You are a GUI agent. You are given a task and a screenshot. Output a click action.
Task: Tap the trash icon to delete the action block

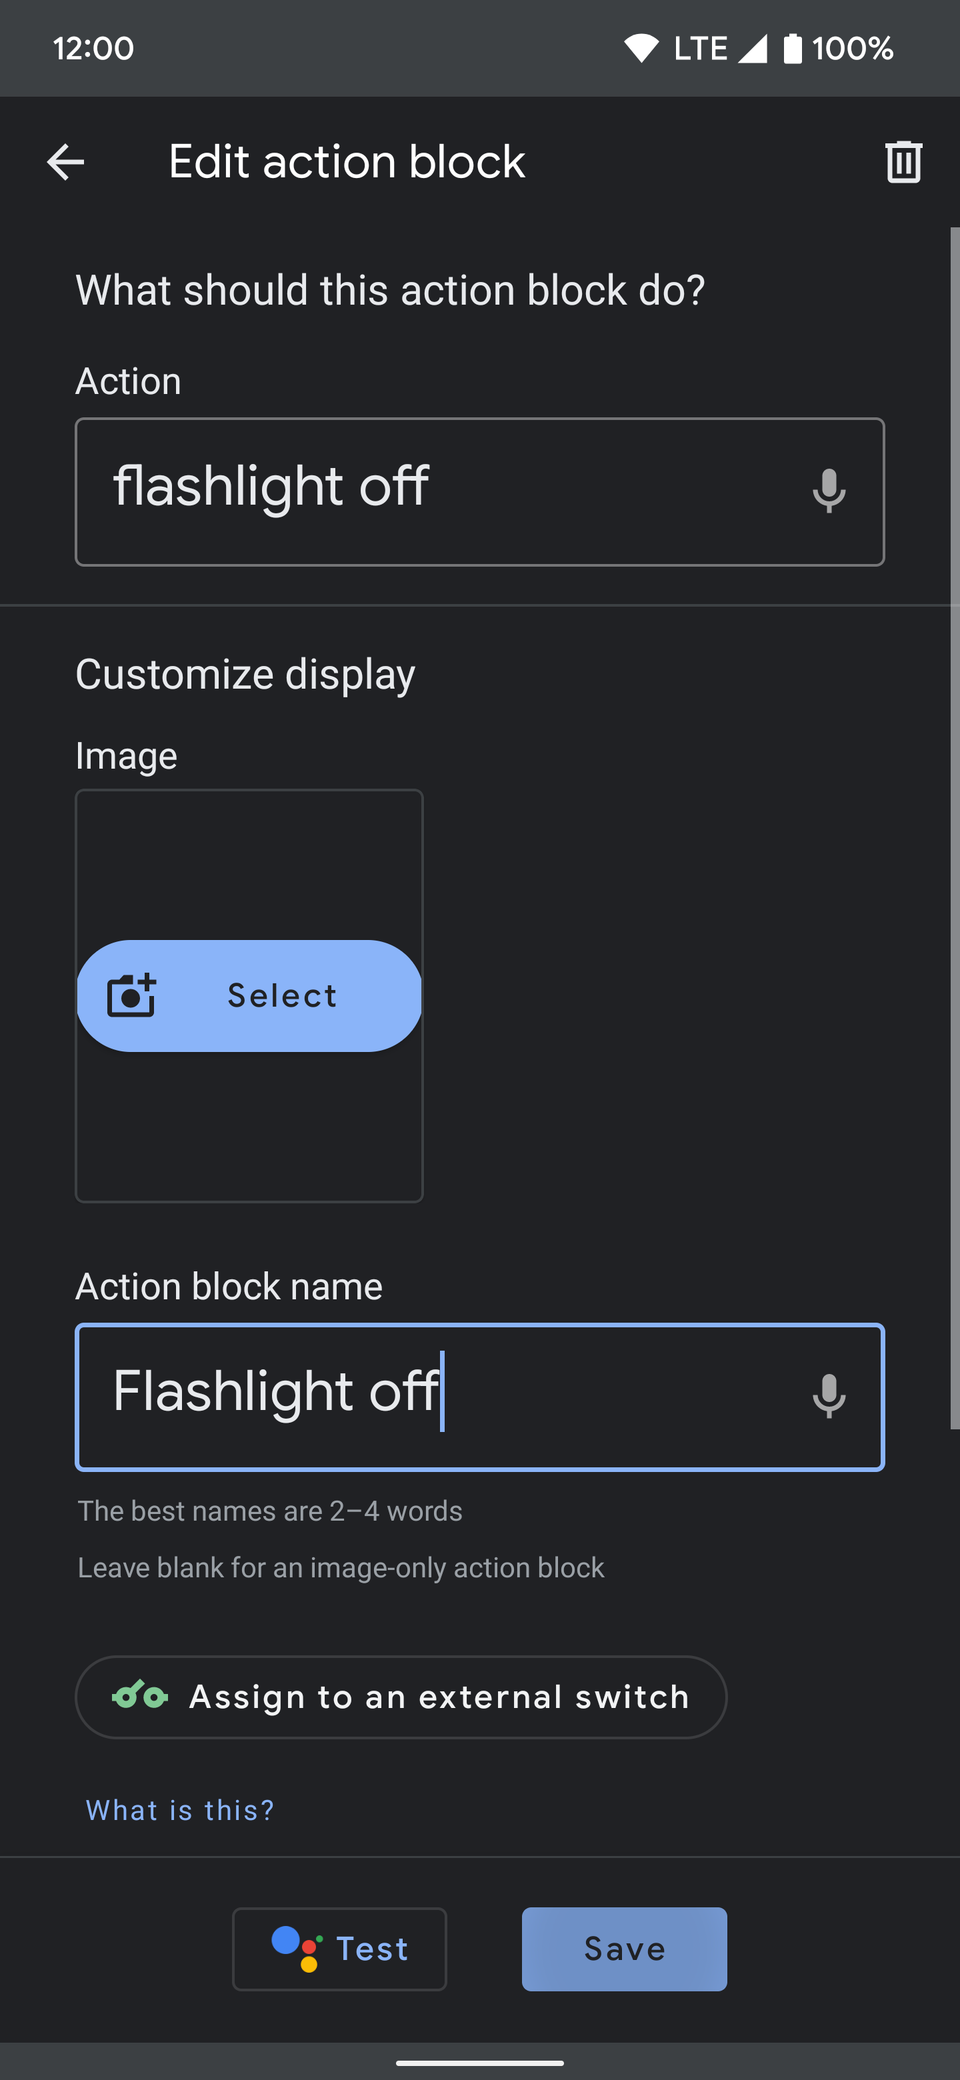[902, 161]
